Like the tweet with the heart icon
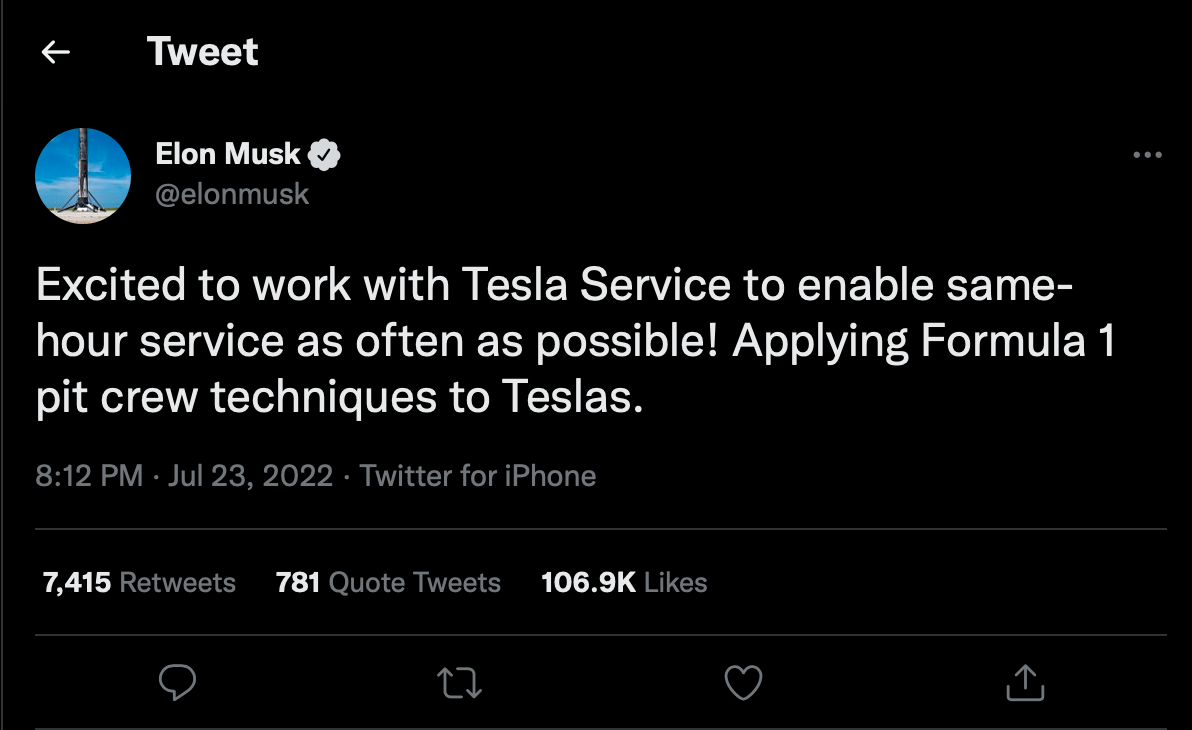Screen dimensions: 1192x730 point(742,683)
